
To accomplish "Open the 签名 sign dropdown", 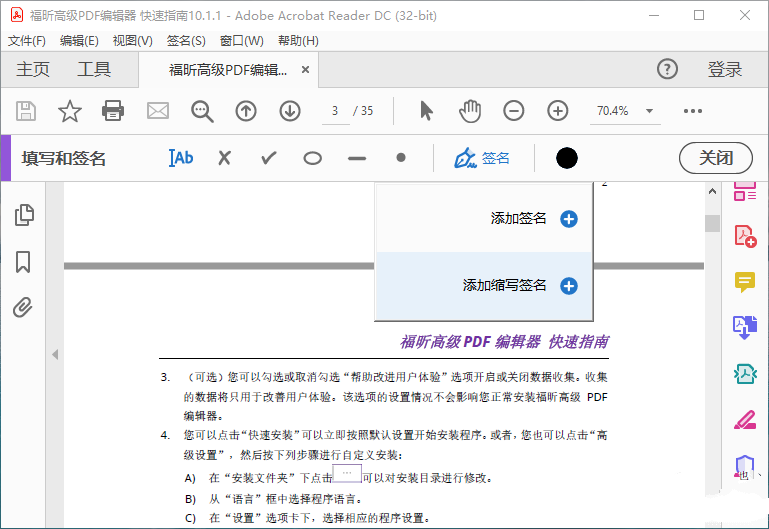I will tap(482, 158).
